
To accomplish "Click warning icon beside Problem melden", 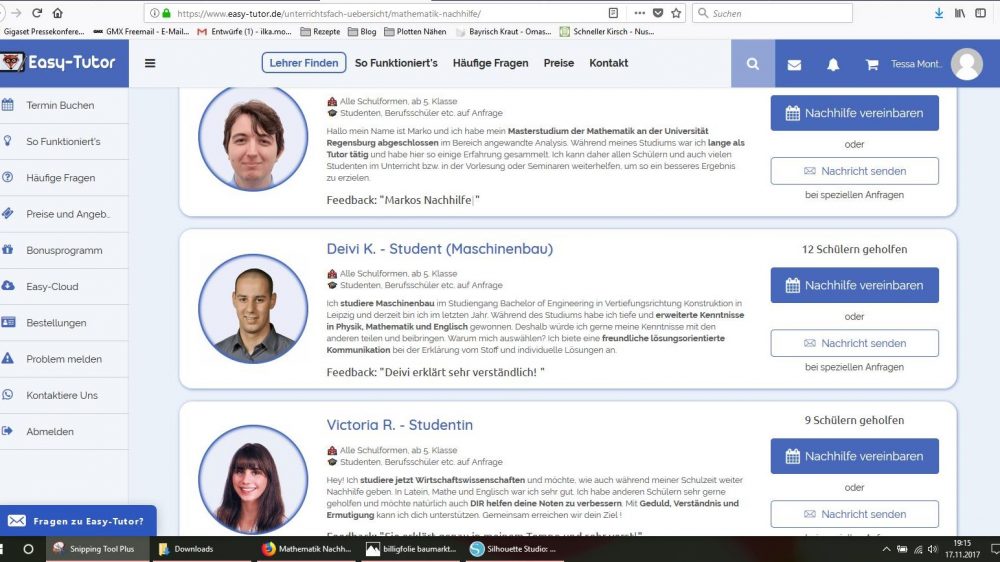I will (8, 359).
